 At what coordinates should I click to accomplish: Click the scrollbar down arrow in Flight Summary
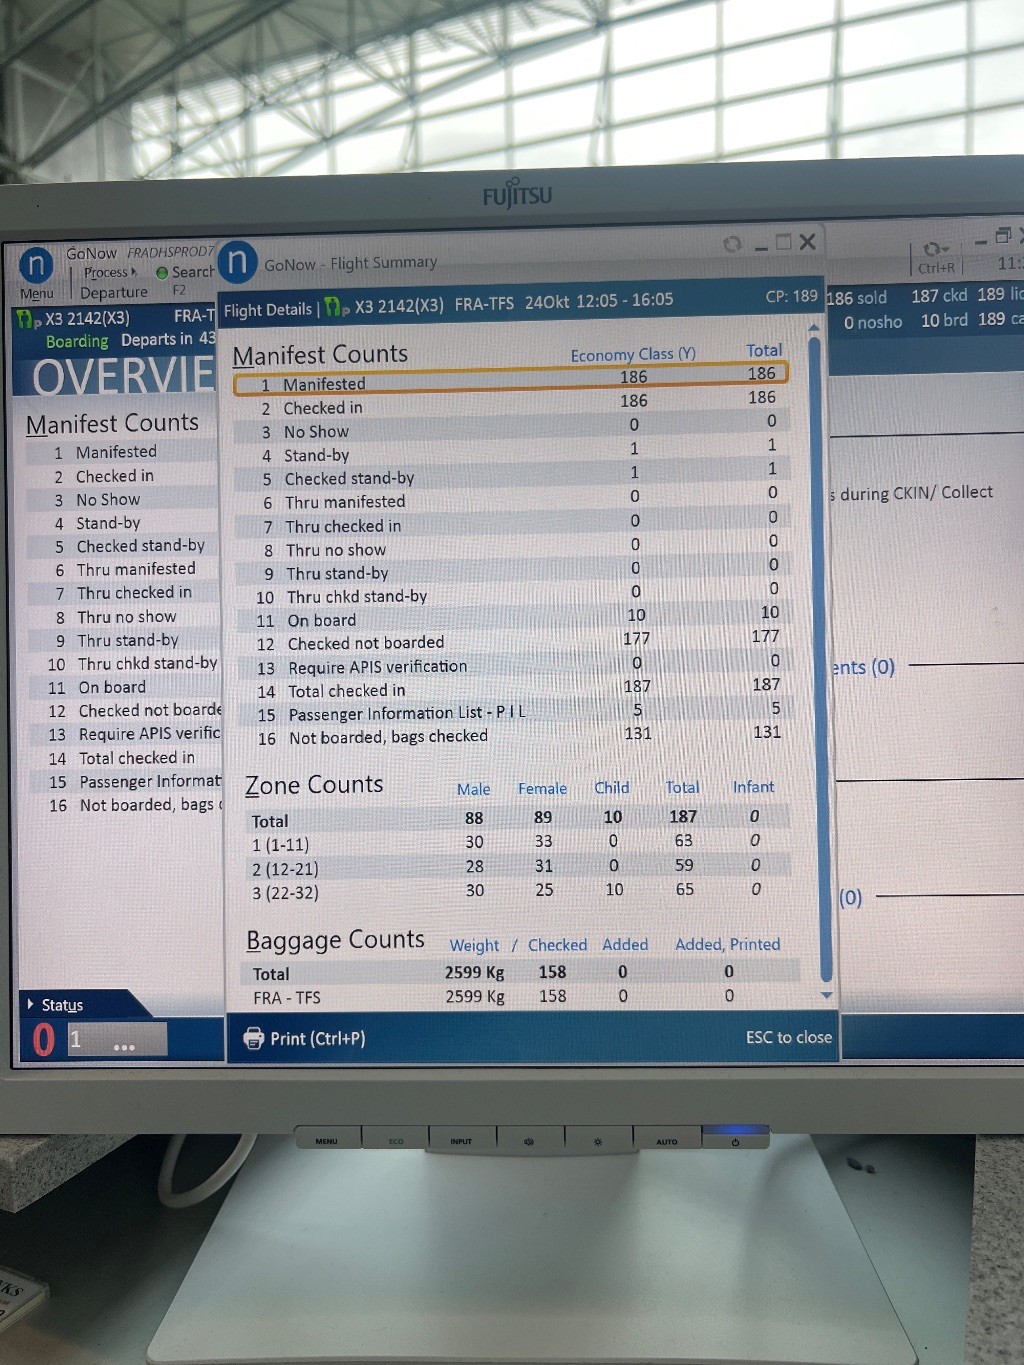pyautogui.click(x=826, y=995)
